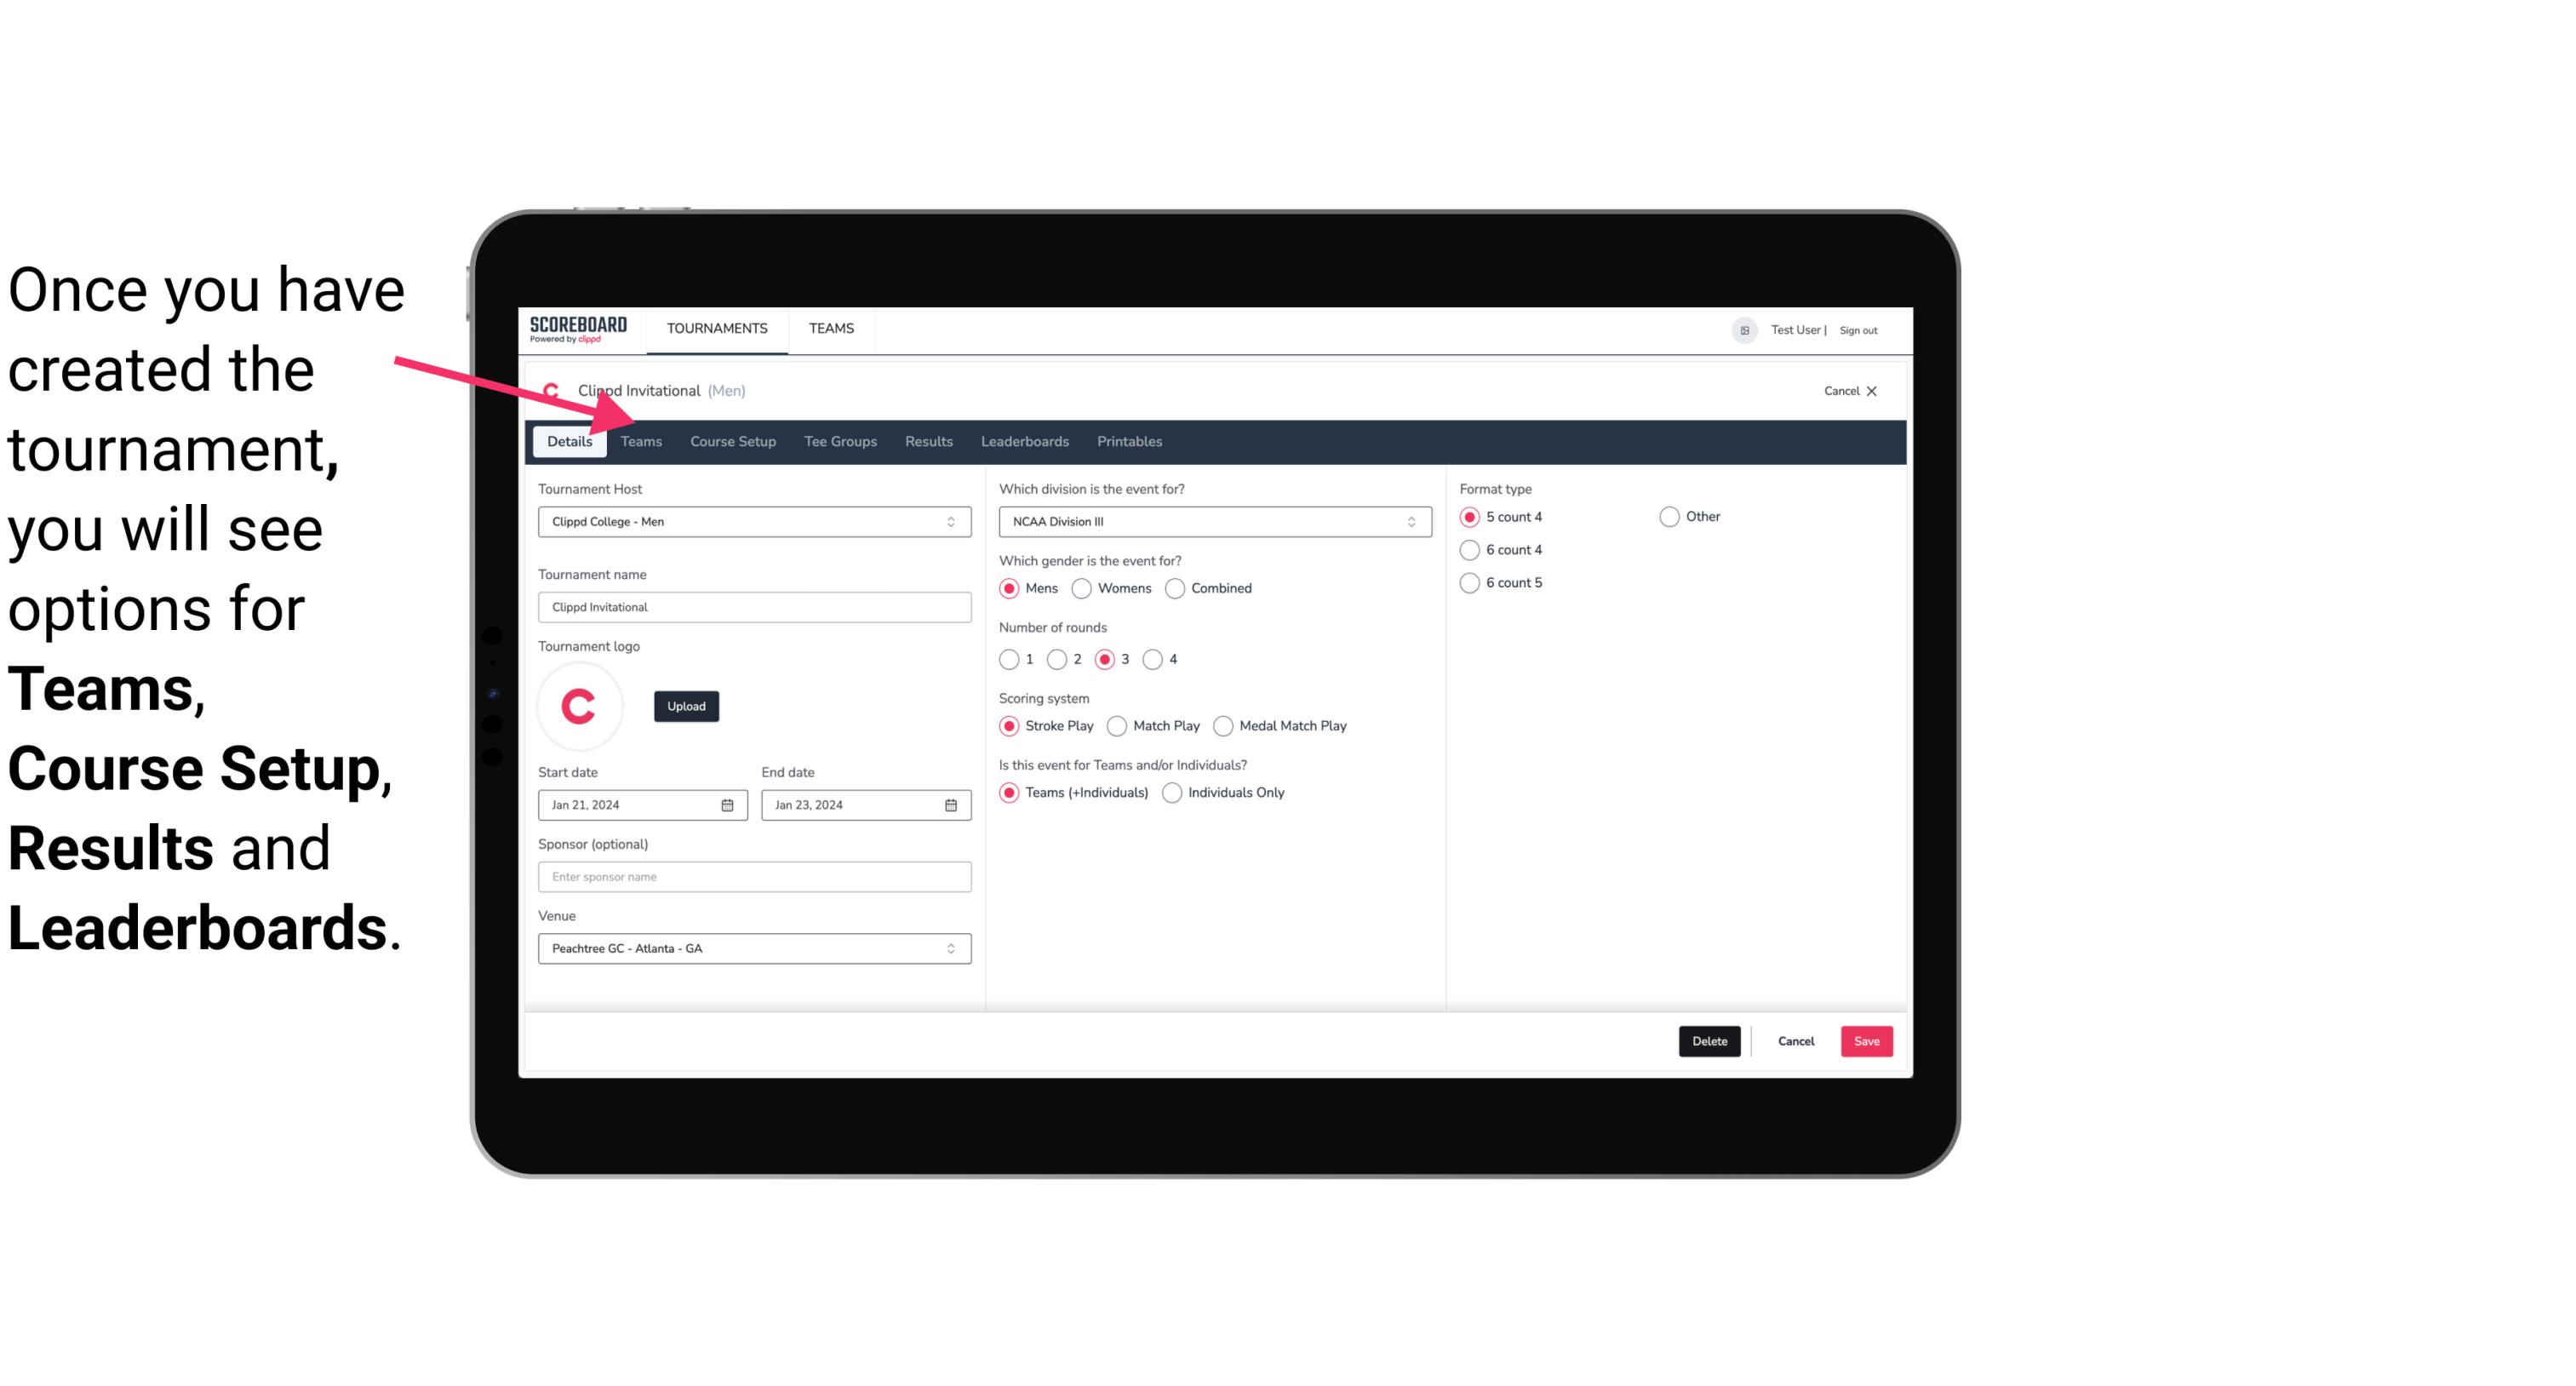Click the start date calendar icon

pos(729,804)
